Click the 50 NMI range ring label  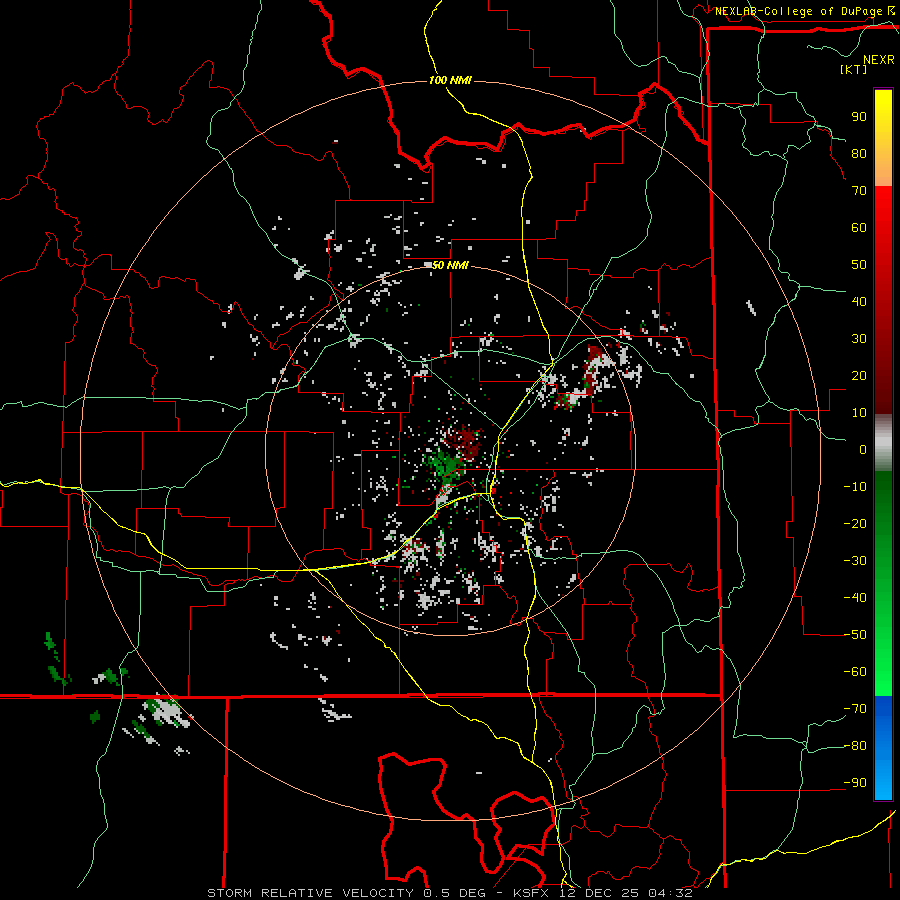pyautogui.click(x=450, y=265)
